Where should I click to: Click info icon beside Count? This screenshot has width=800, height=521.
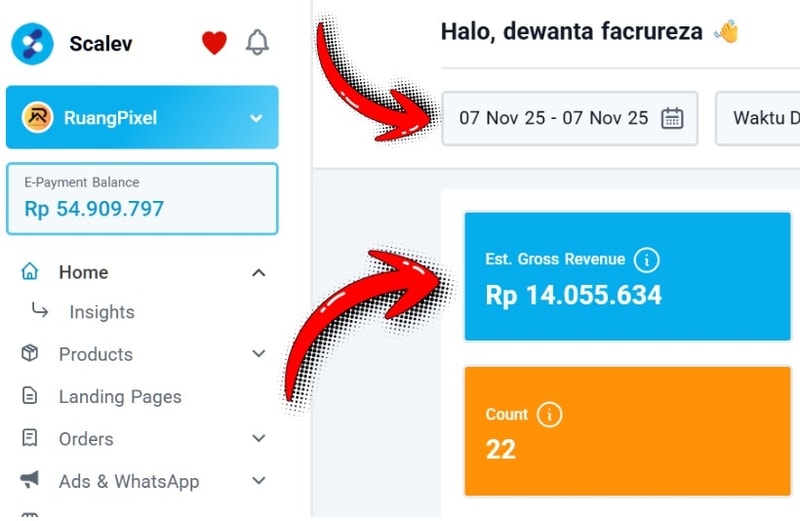[x=549, y=414]
